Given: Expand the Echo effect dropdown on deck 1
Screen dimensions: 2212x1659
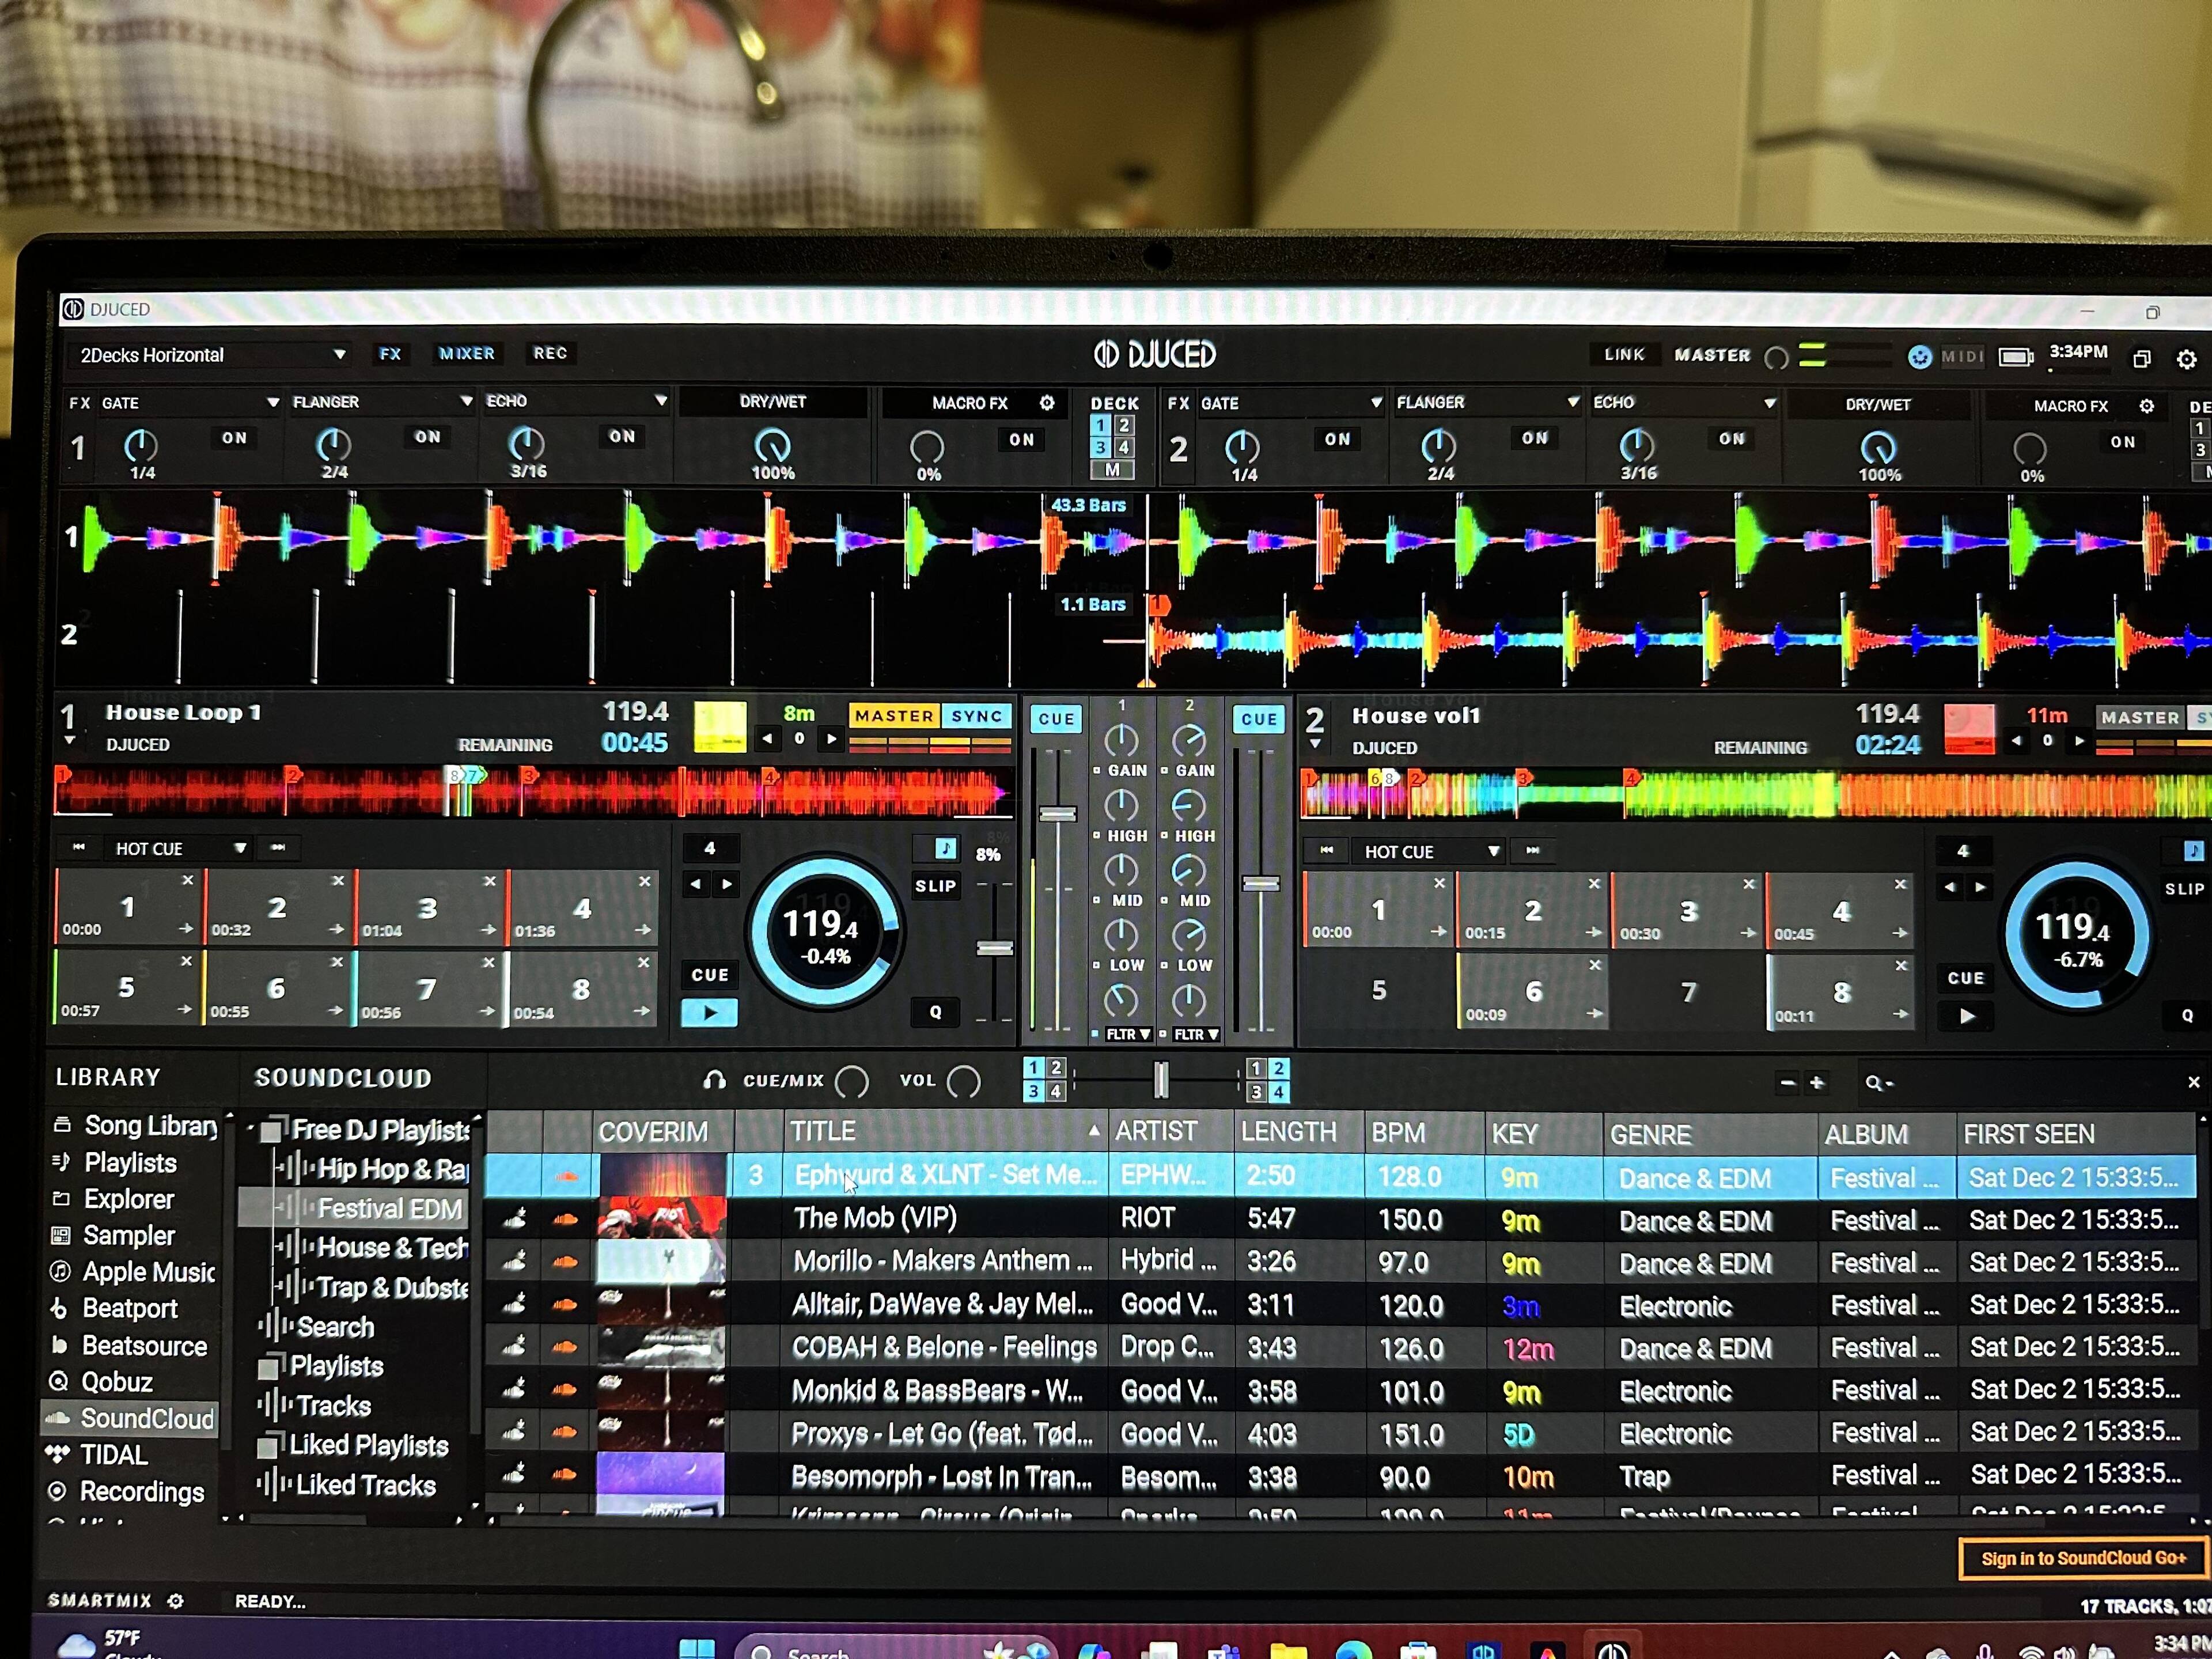Looking at the screenshot, I should point(660,401).
